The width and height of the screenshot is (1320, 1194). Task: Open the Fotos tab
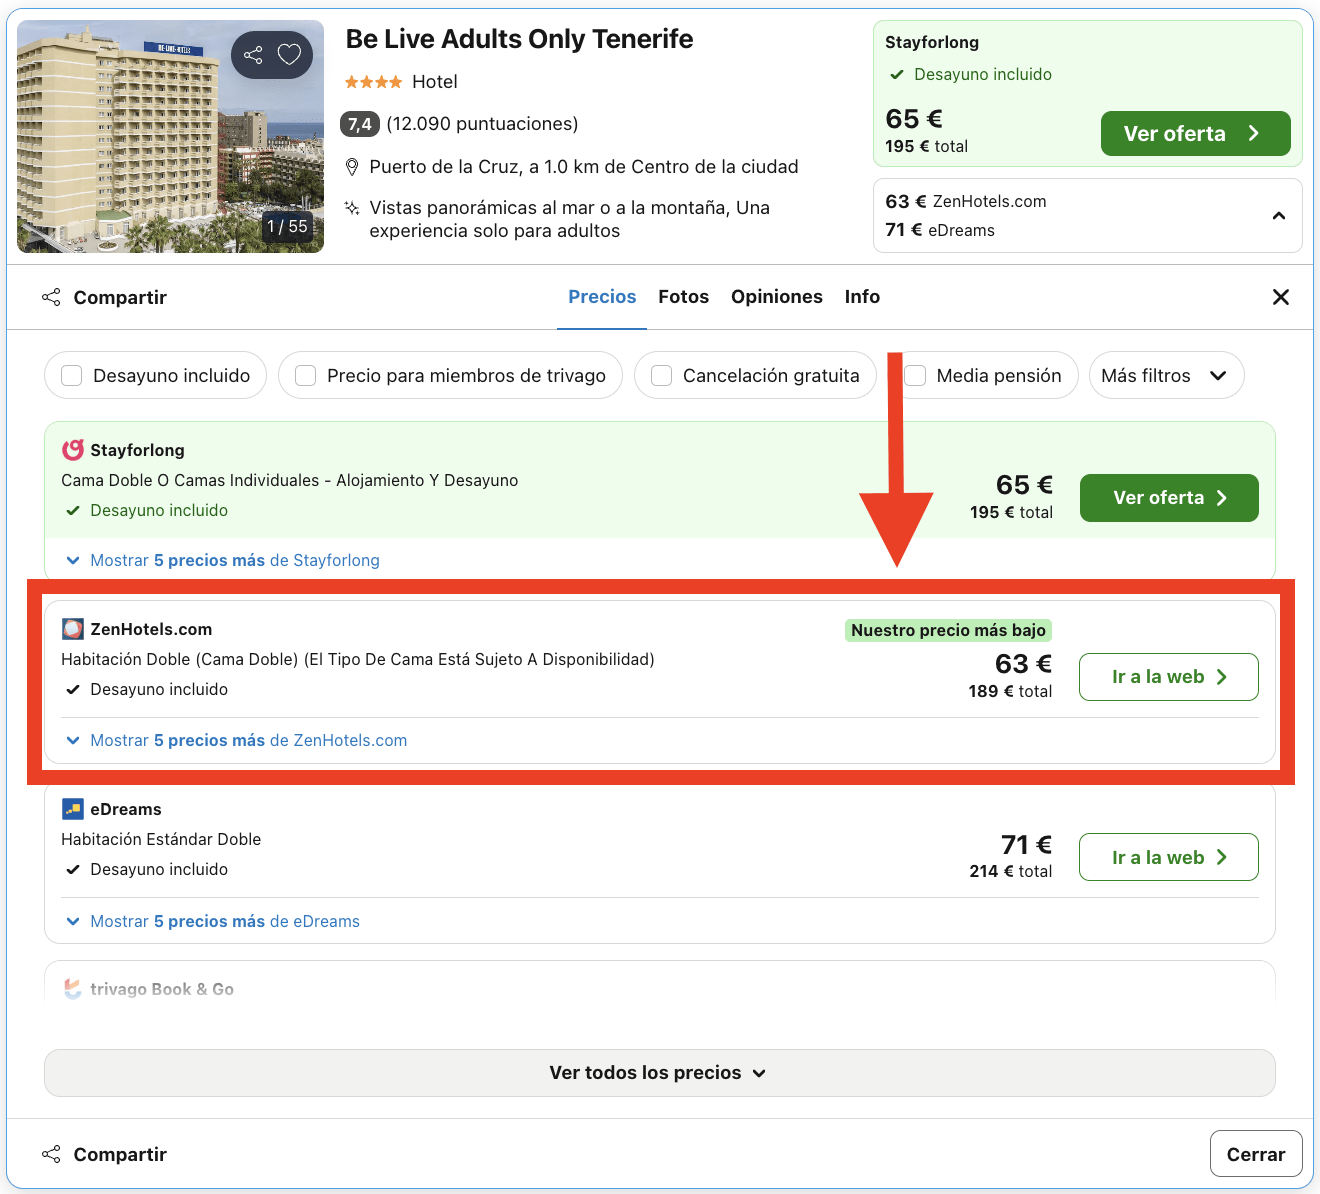pyautogui.click(x=683, y=297)
